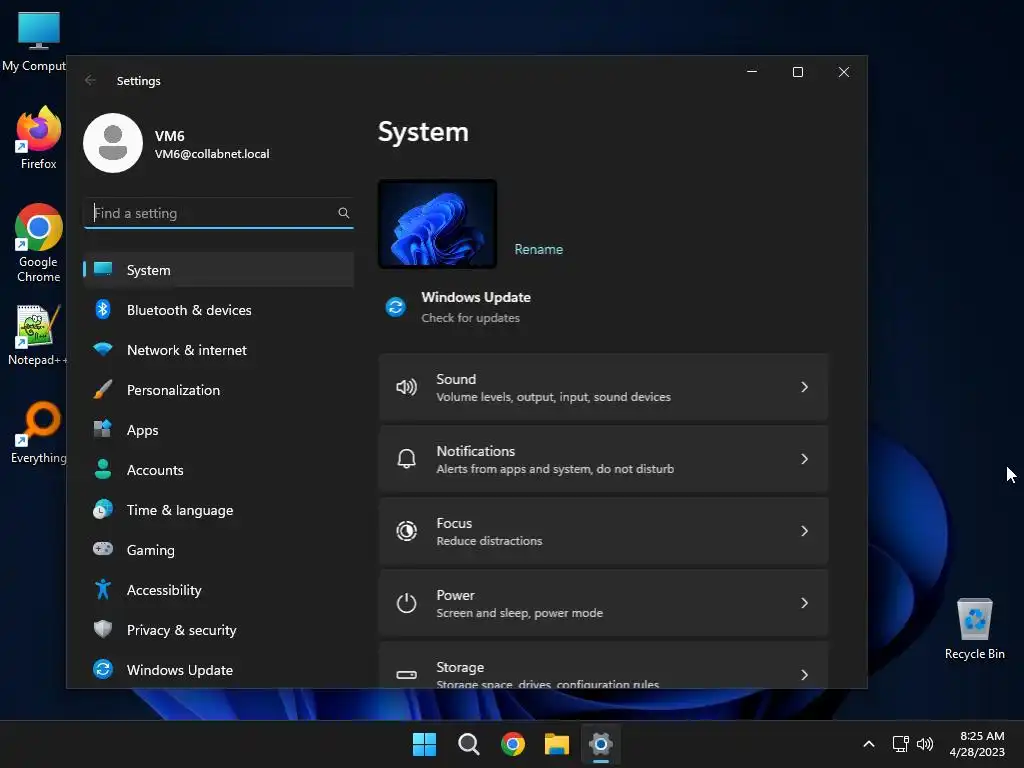Open Accounts settings
Screen dimensions: 1024x768
point(219,470)
